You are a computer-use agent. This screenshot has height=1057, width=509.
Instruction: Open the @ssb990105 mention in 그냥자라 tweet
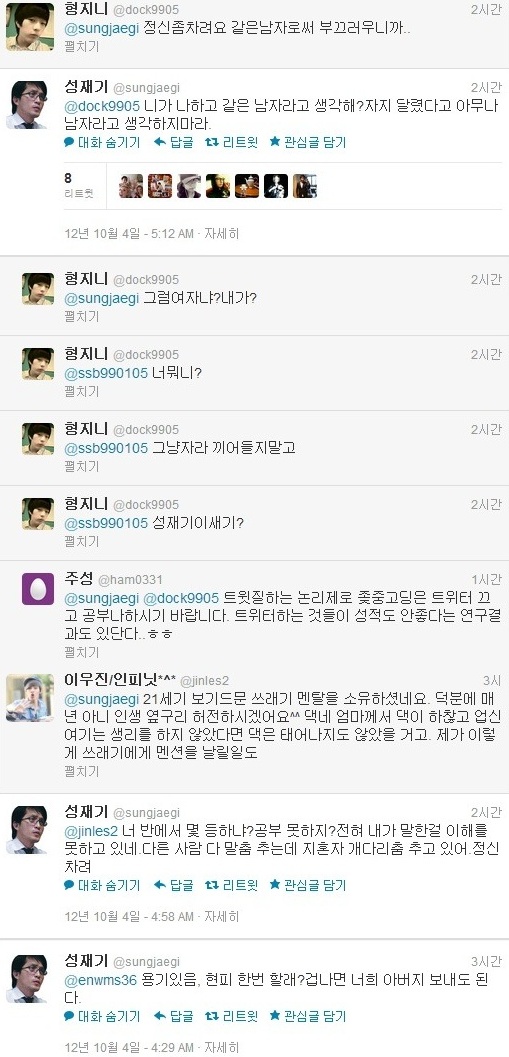pyautogui.click(x=105, y=448)
